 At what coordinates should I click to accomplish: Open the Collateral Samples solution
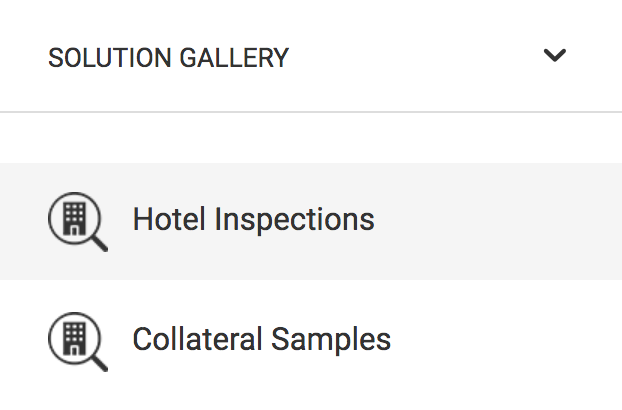[262, 339]
